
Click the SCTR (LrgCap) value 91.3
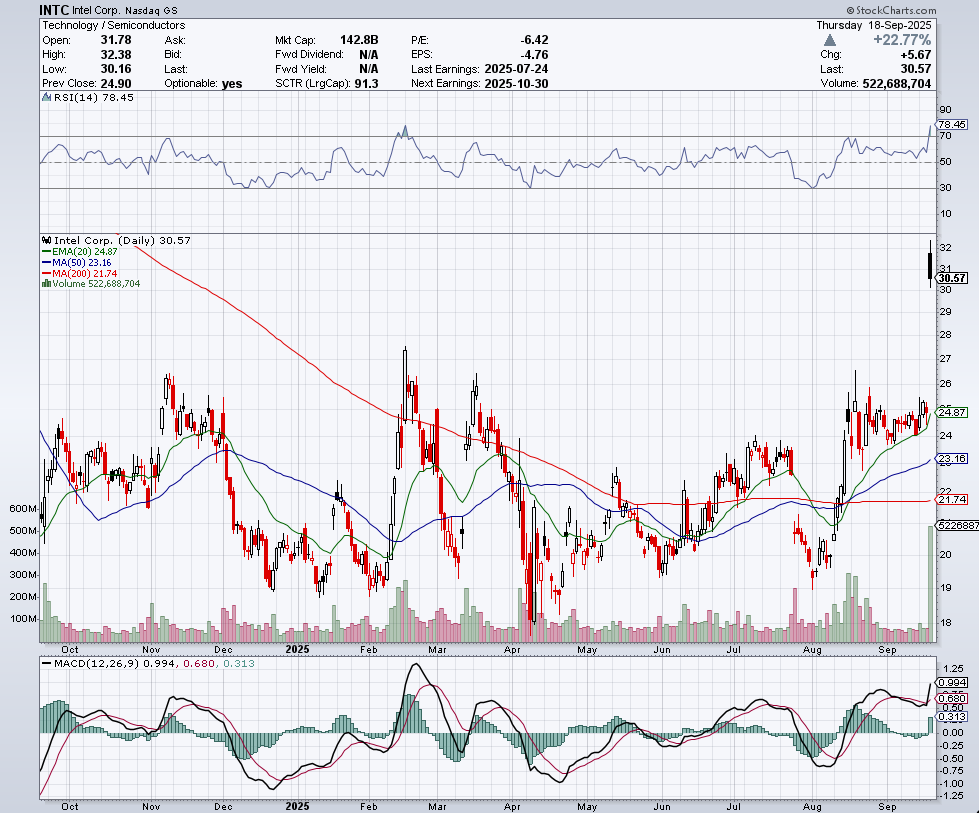367,84
